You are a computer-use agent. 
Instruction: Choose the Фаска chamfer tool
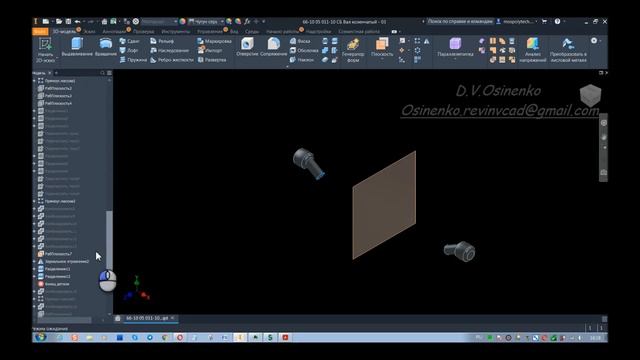[x=300, y=41]
